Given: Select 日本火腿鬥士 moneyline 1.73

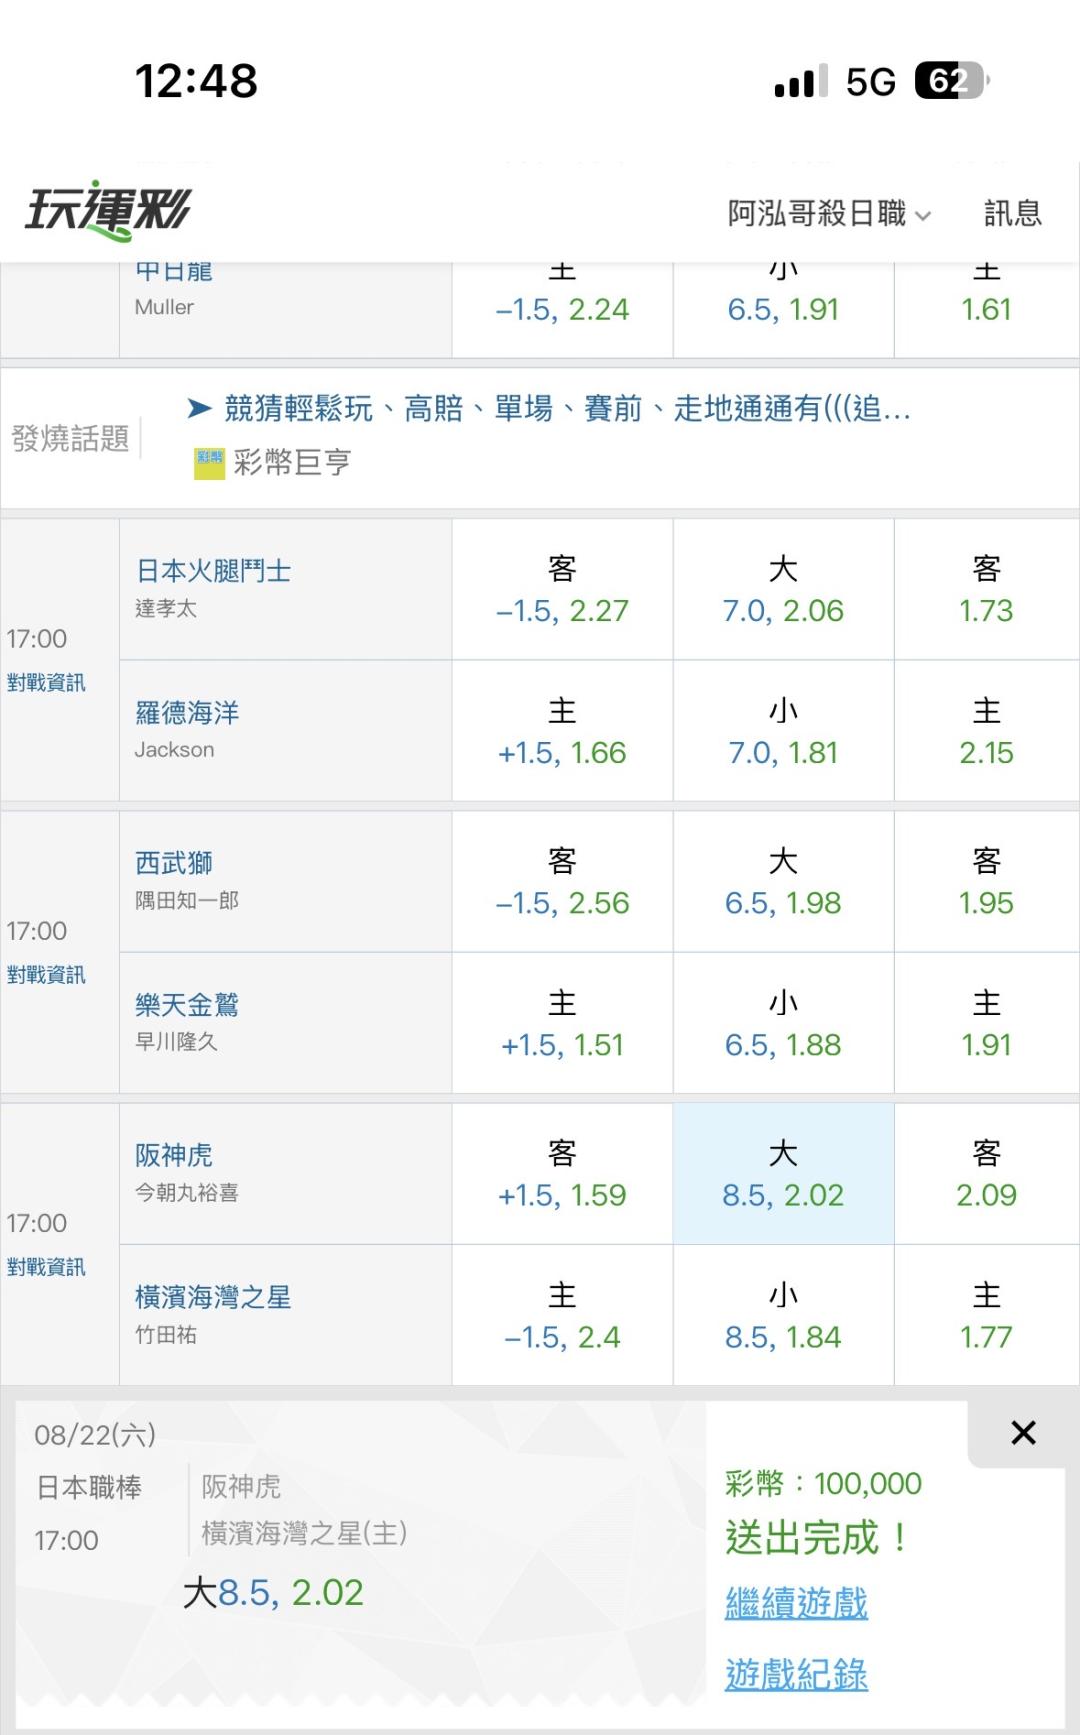Looking at the screenshot, I should 987,589.
